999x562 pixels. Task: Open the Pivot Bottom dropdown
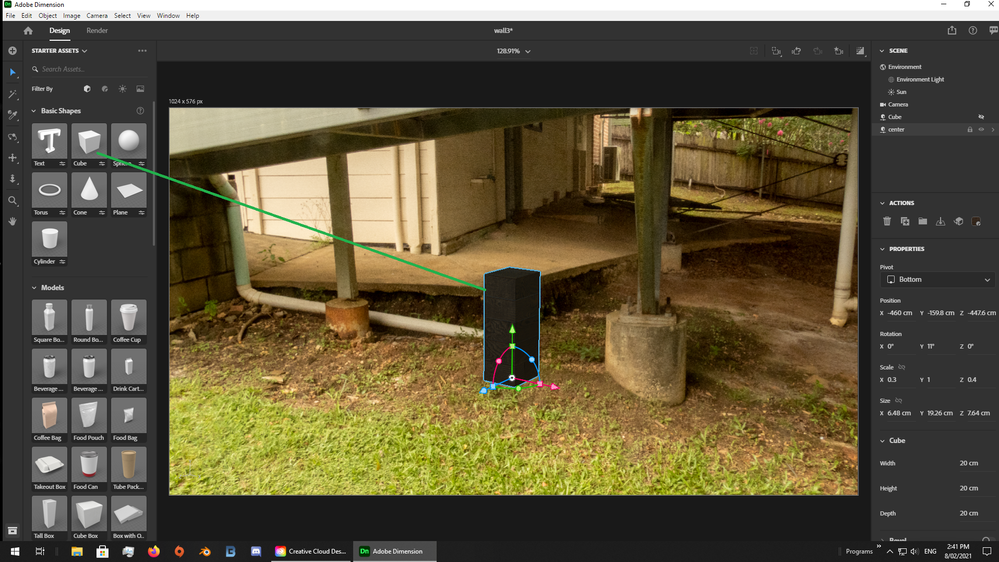[x=938, y=280]
